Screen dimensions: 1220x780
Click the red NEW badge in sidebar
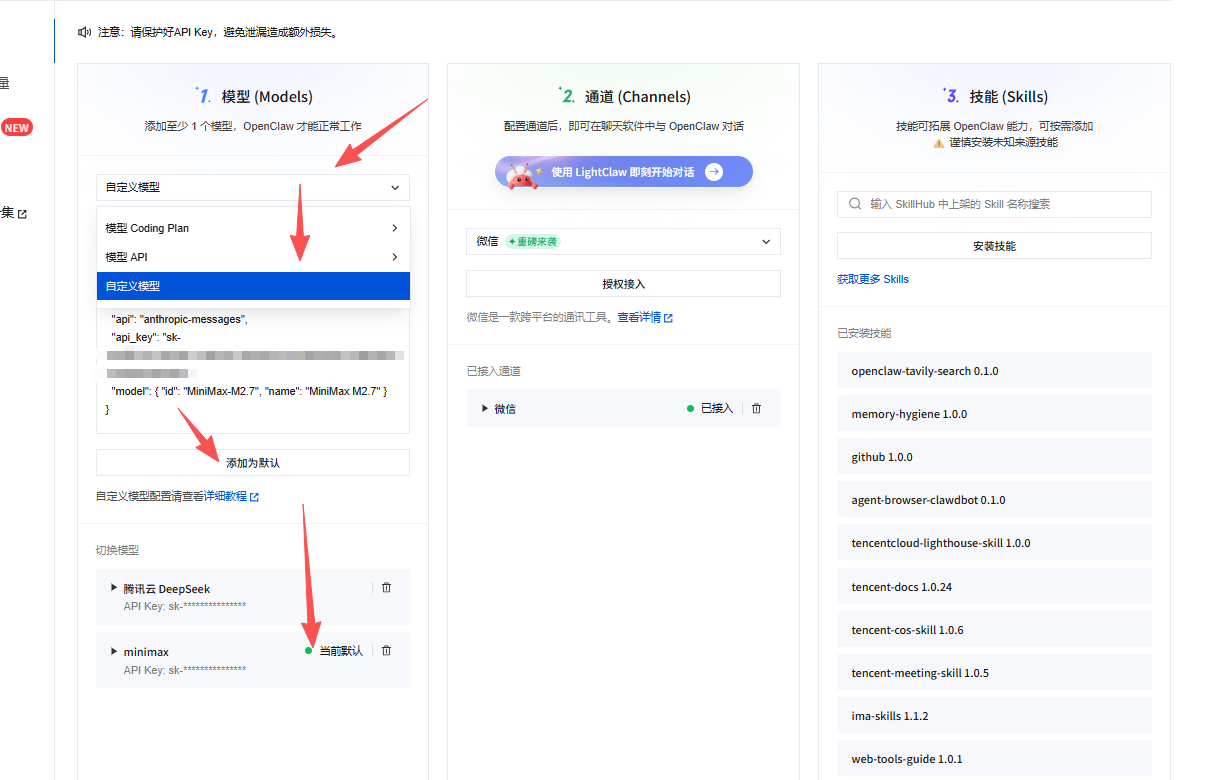pyautogui.click(x=16, y=127)
